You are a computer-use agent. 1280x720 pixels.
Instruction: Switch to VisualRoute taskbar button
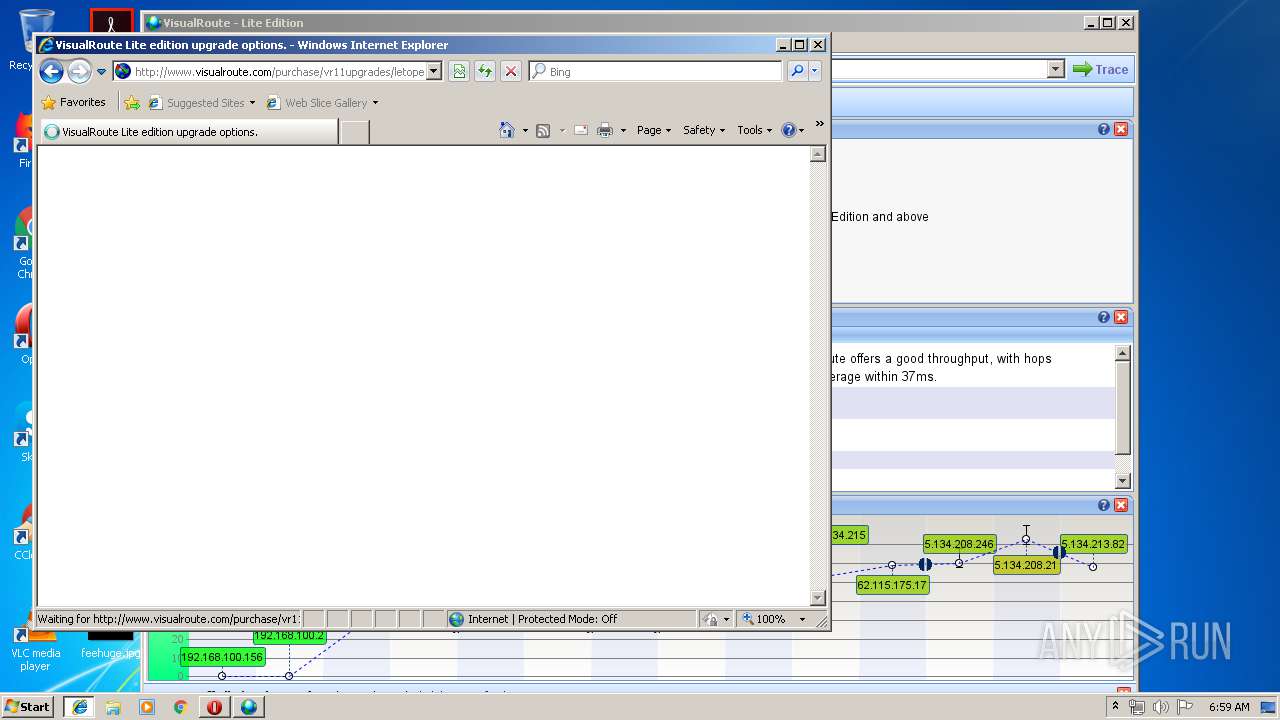click(x=249, y=707)
